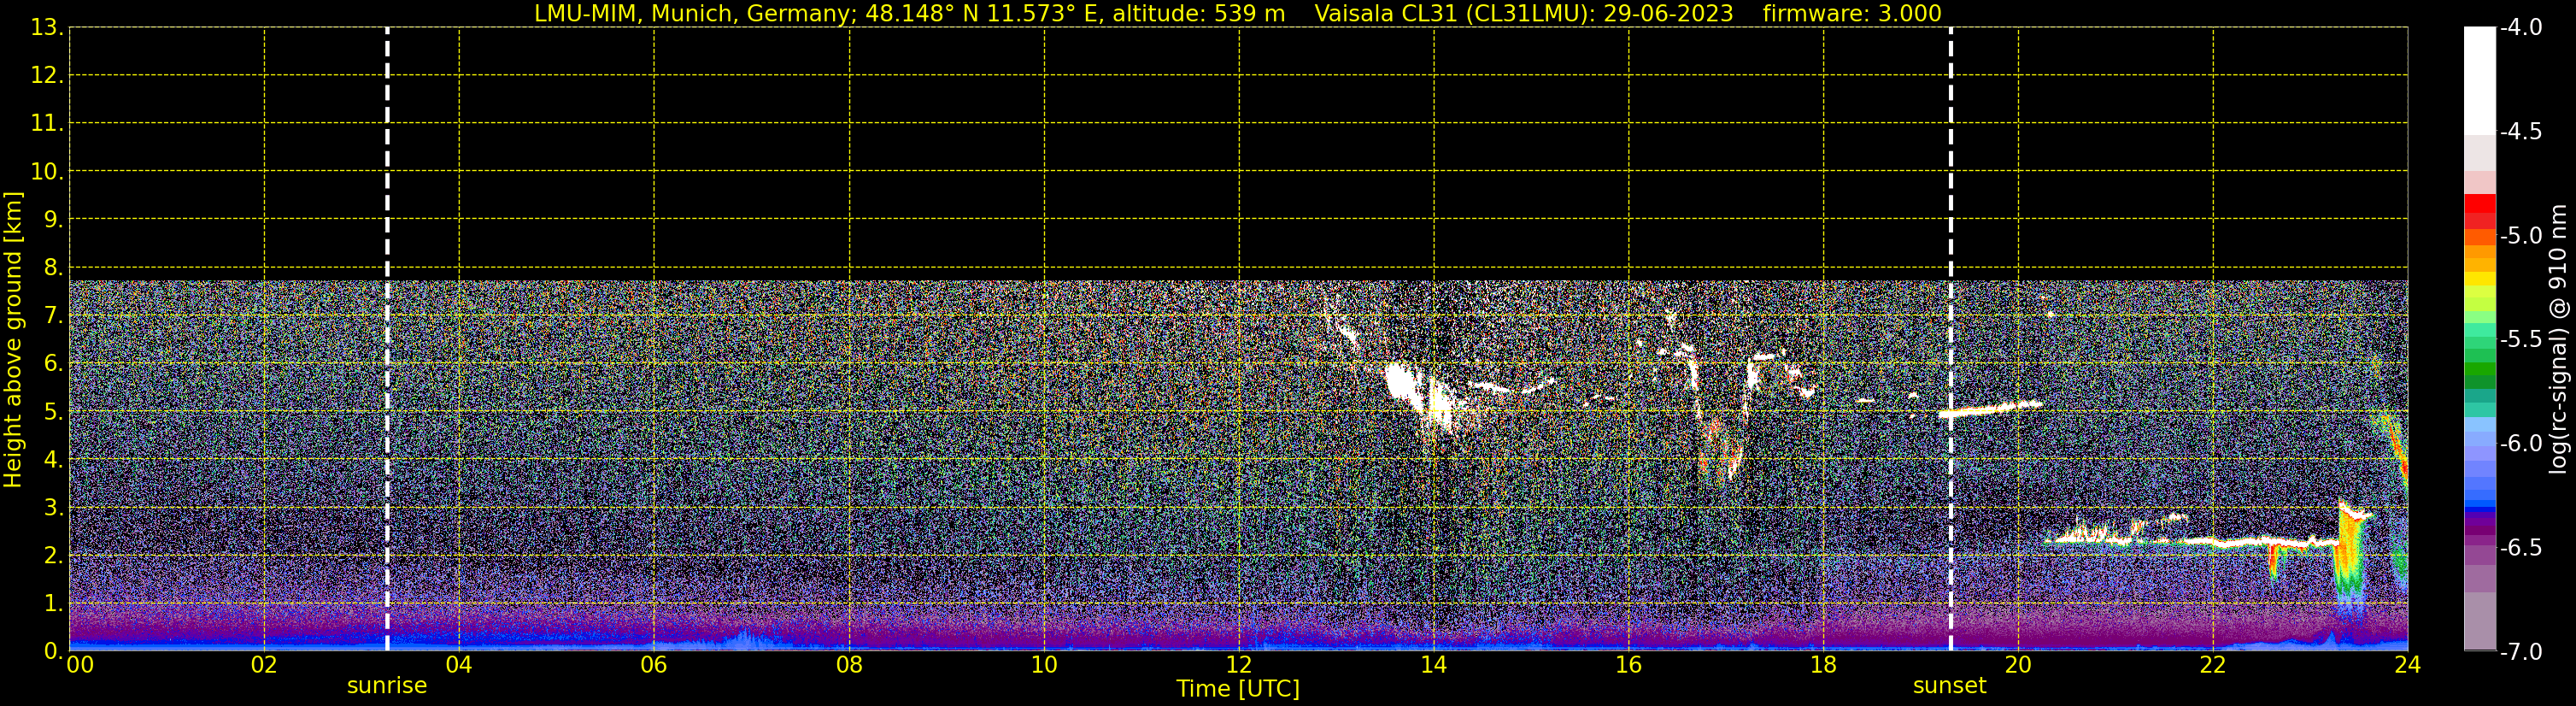The width and height of the screenshot is (2576, 706).
Task: Click the '1' height tick label
Action: point(52,604)
